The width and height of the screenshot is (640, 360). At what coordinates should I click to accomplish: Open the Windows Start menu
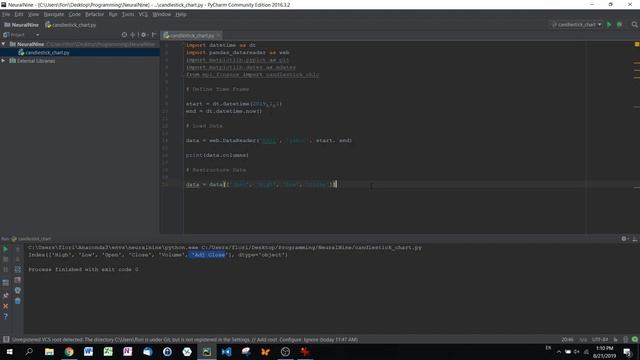point(9,351)
